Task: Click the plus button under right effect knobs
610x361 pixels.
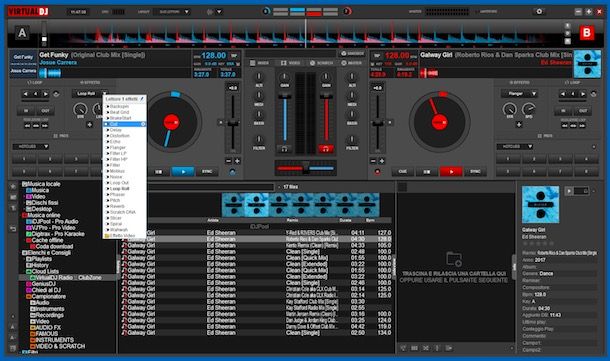Action: [519, 124]
